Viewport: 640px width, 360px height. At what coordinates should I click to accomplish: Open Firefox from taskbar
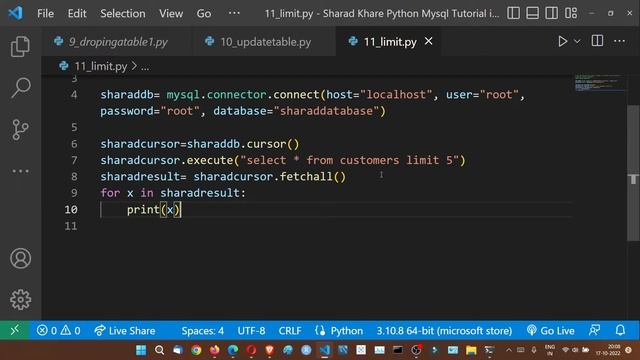coord(214,350)
